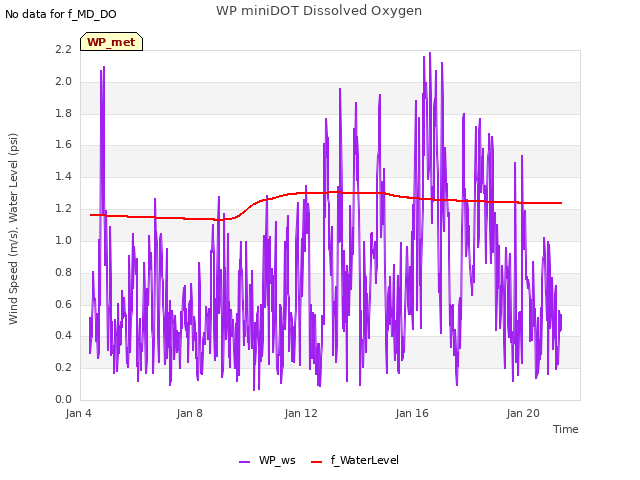This screenshot has width=640, height=480.
Task: Click the 1.8 y-axis tick label
Action: 63,113
